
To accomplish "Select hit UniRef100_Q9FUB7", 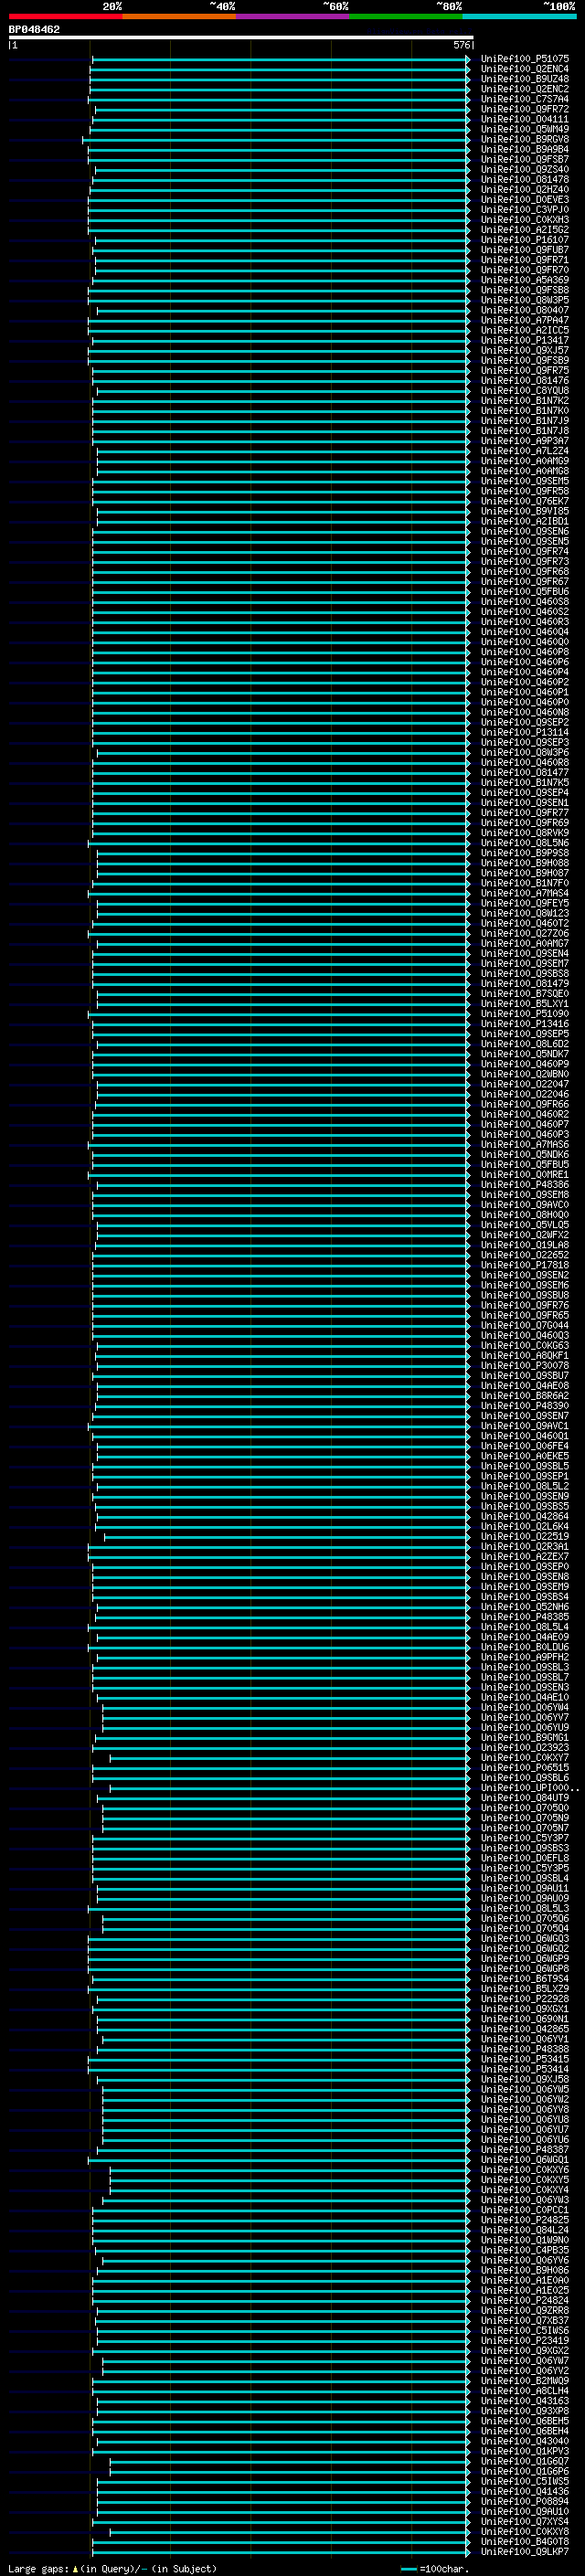I will pos(525,250).
